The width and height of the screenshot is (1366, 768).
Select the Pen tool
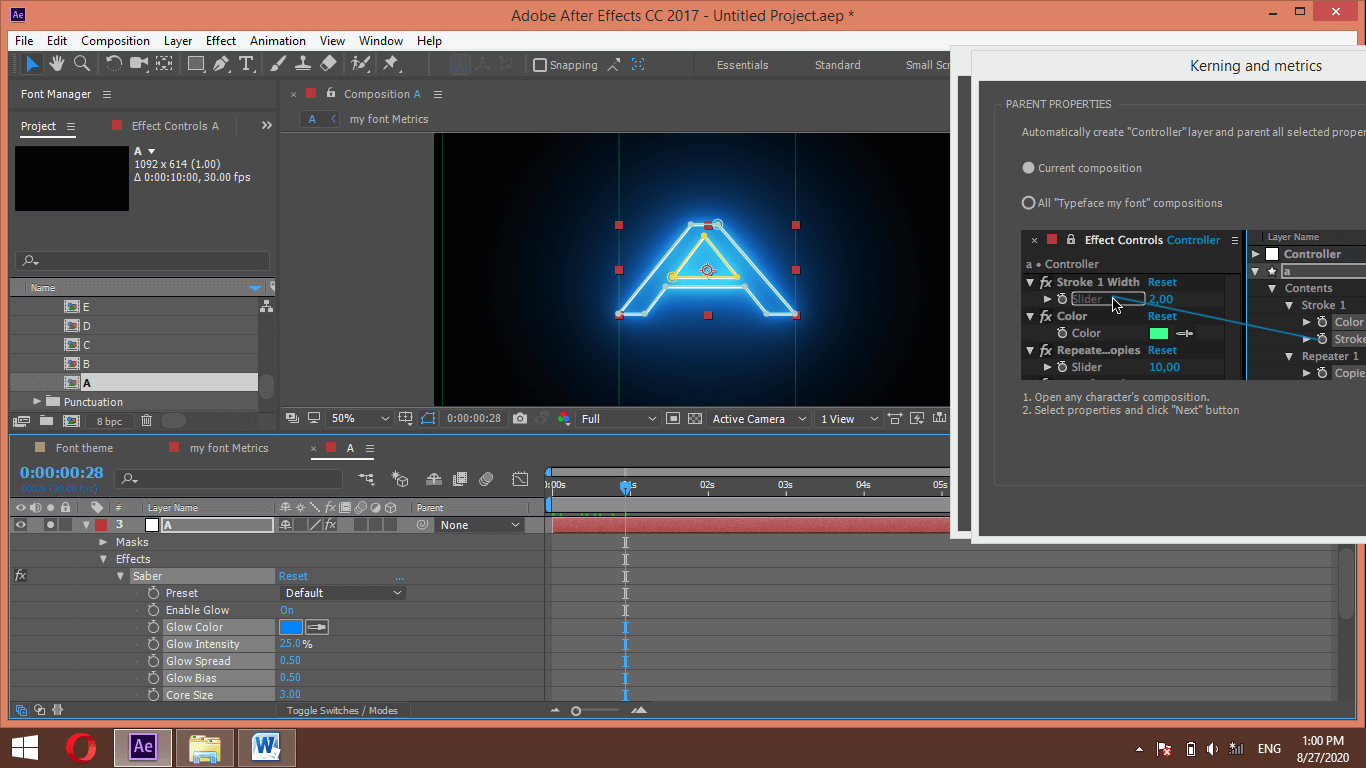click(222, 64)
